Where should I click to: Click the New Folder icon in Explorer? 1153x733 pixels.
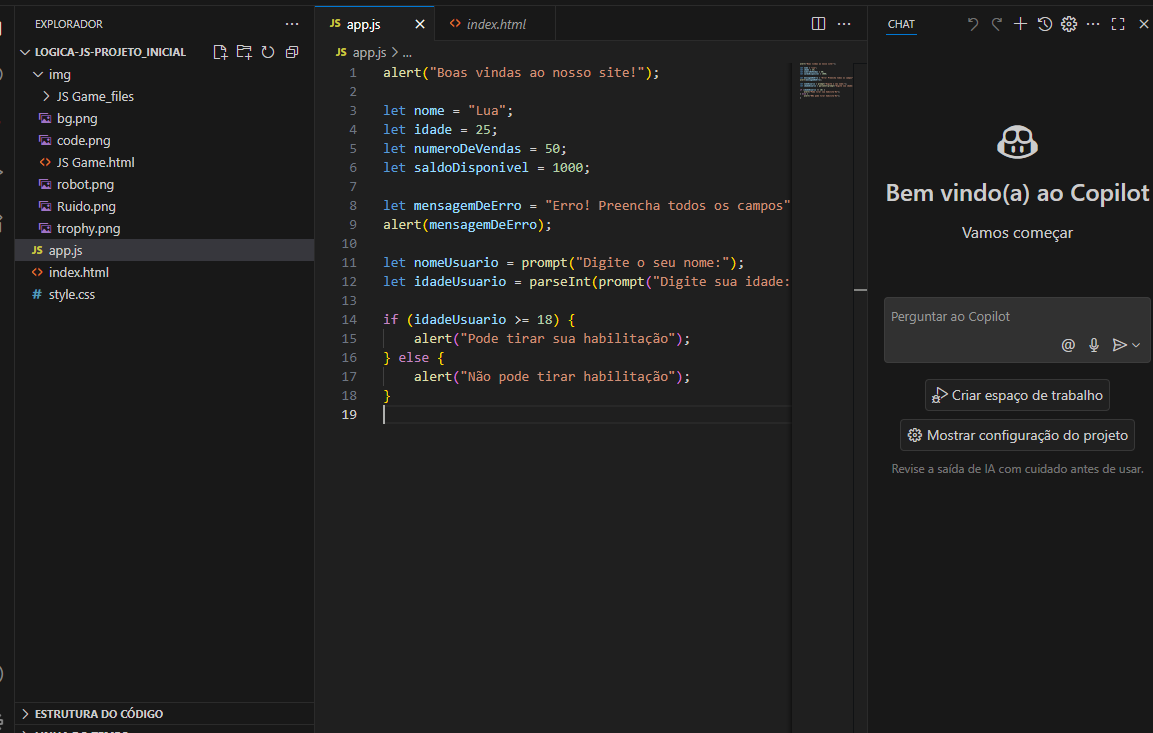pyautogui.click(x=244, y=52)
